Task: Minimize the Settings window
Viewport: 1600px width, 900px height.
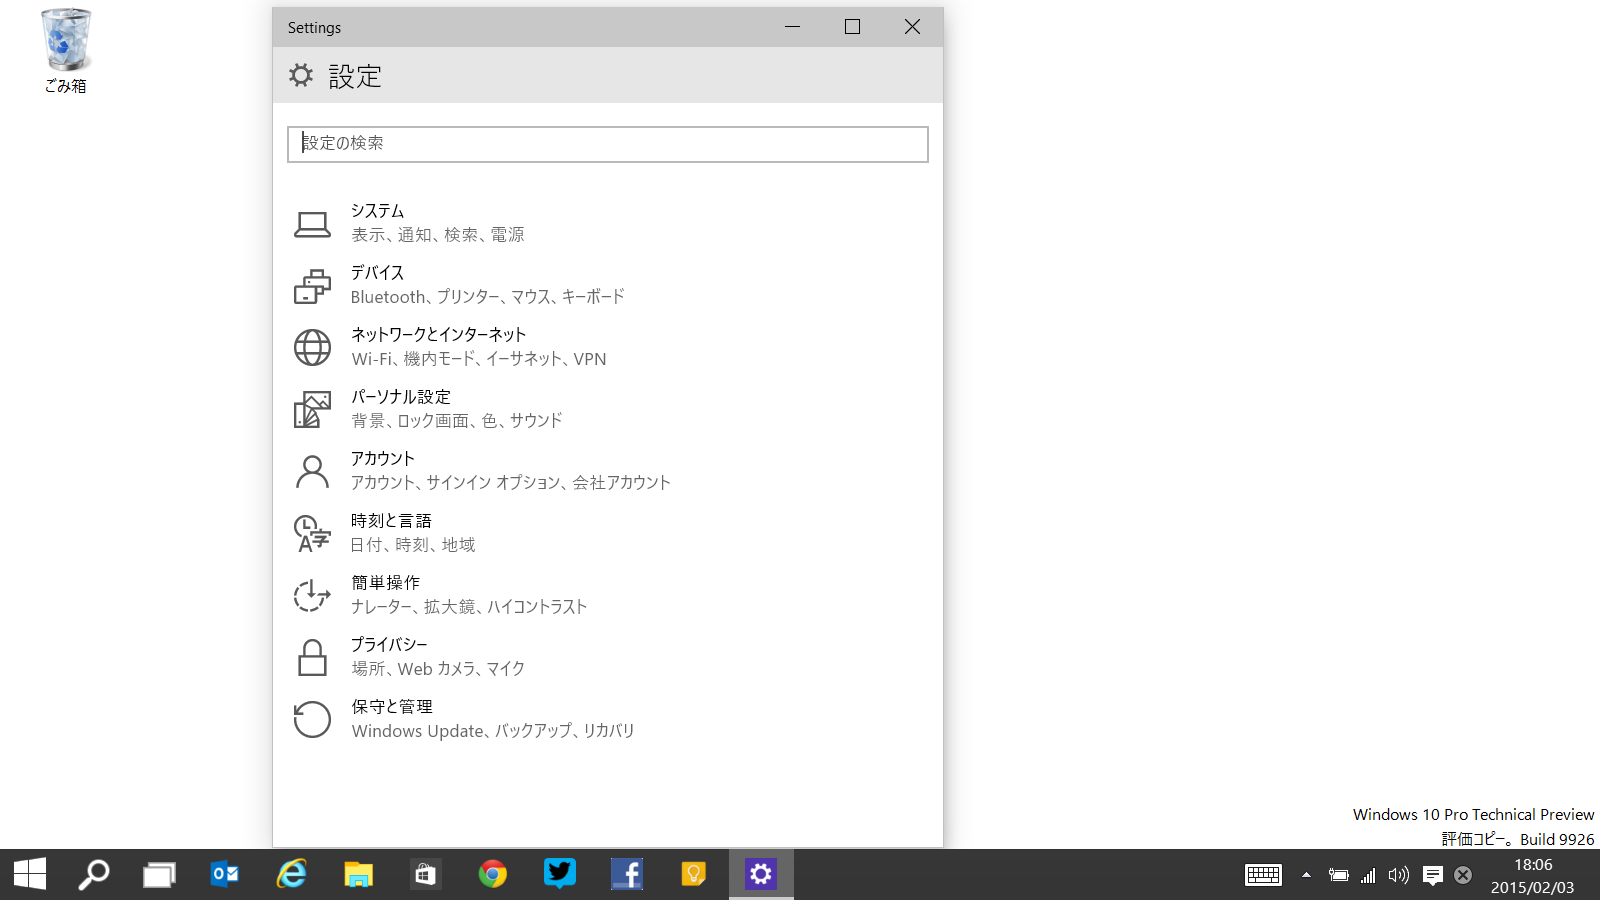Action: 793,27
